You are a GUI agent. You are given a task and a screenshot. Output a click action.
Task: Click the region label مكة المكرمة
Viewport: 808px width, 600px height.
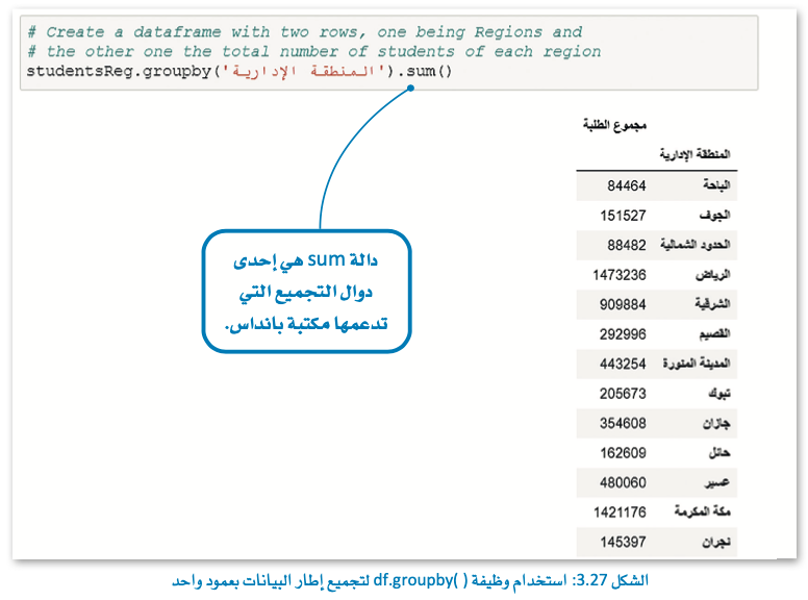pyautogui.click(x=702, y=511)
